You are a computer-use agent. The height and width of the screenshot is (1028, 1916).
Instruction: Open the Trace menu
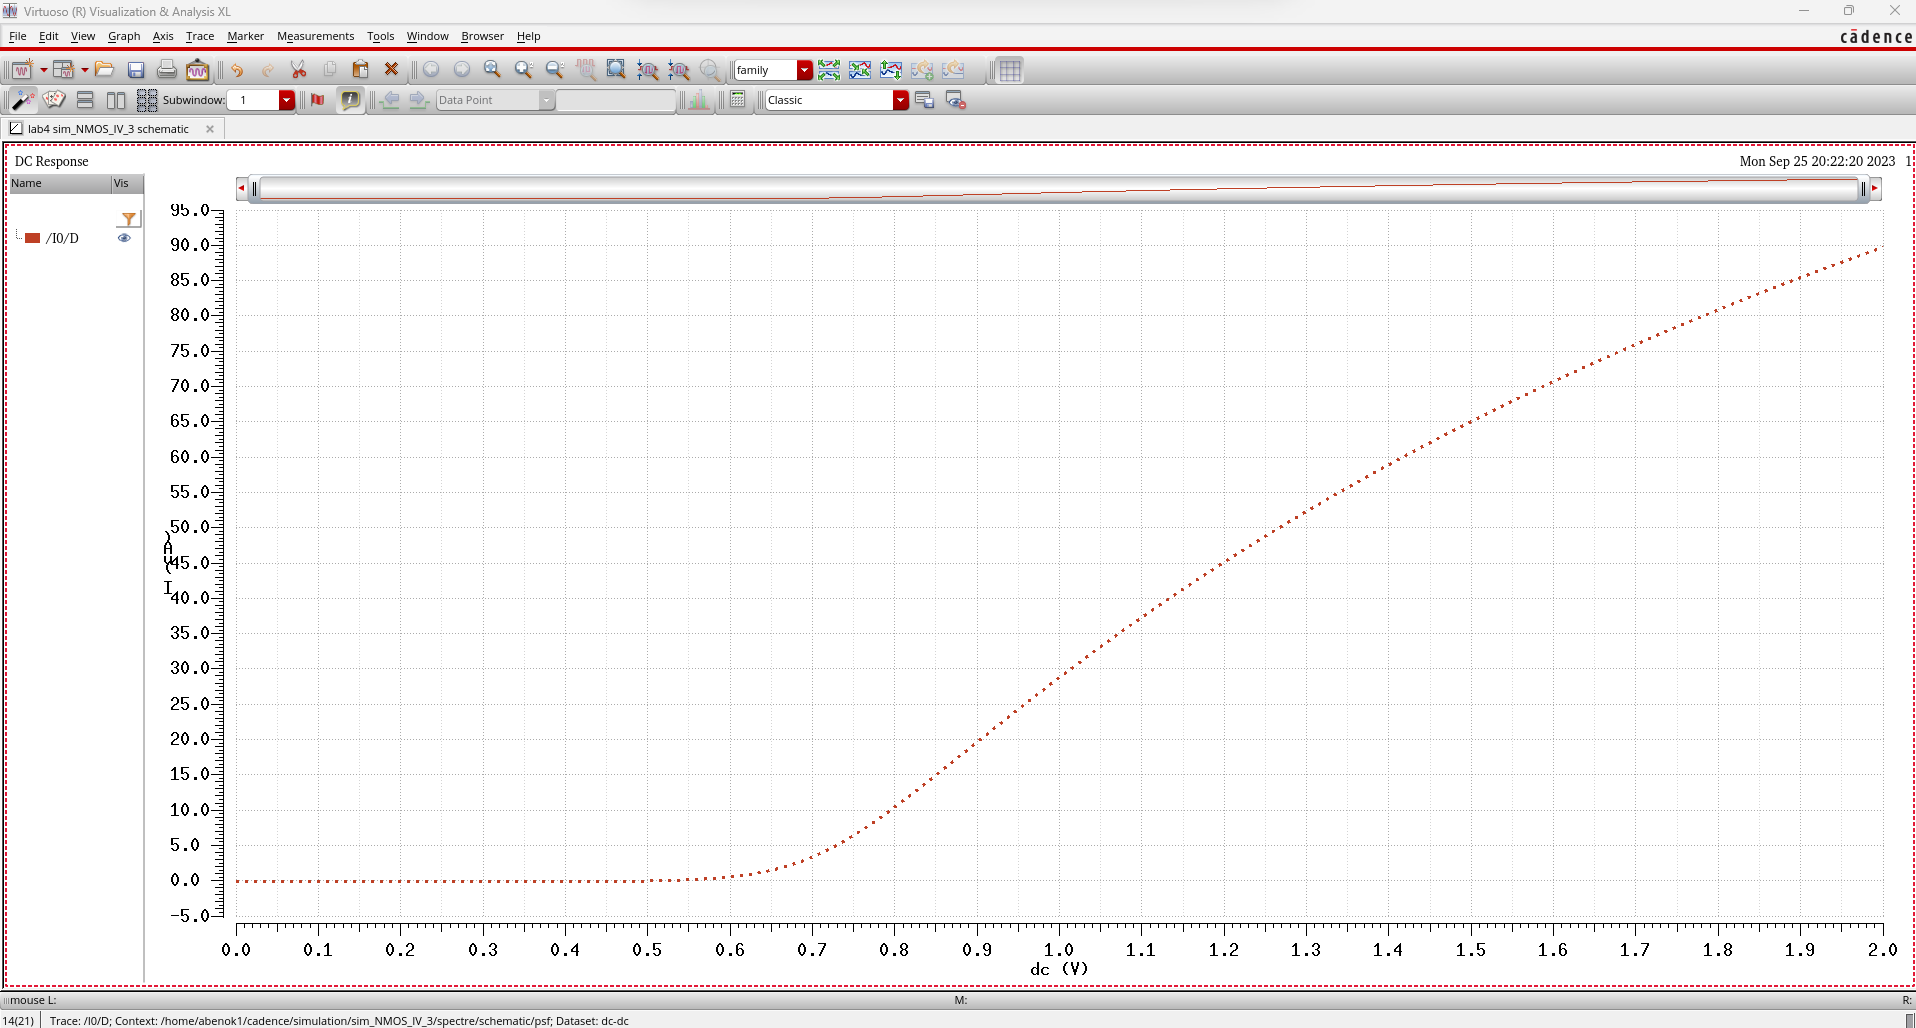pyautogui.click(x=200, y=36)
